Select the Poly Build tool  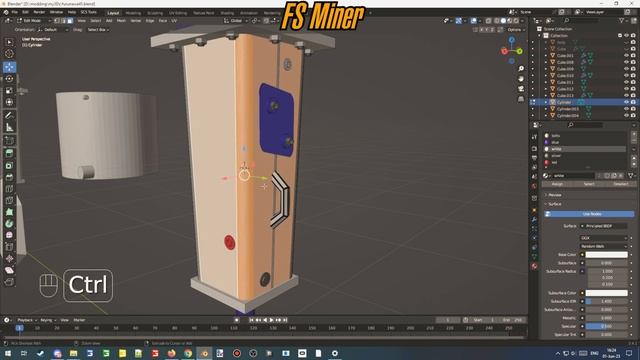coord(9,212)
